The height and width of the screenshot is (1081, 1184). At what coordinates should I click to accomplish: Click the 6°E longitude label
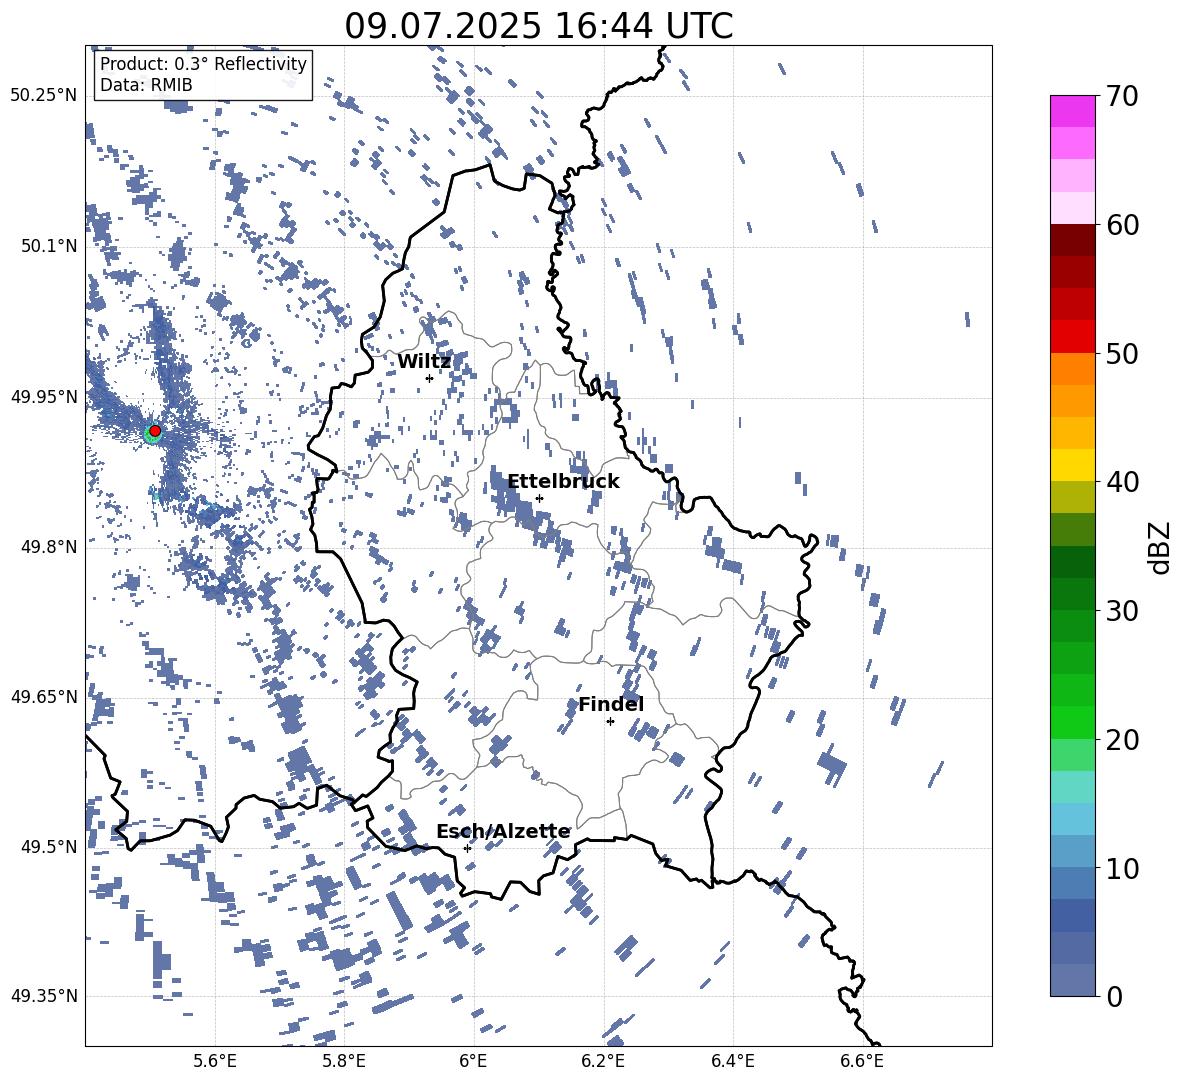[x=473, y=1061]
